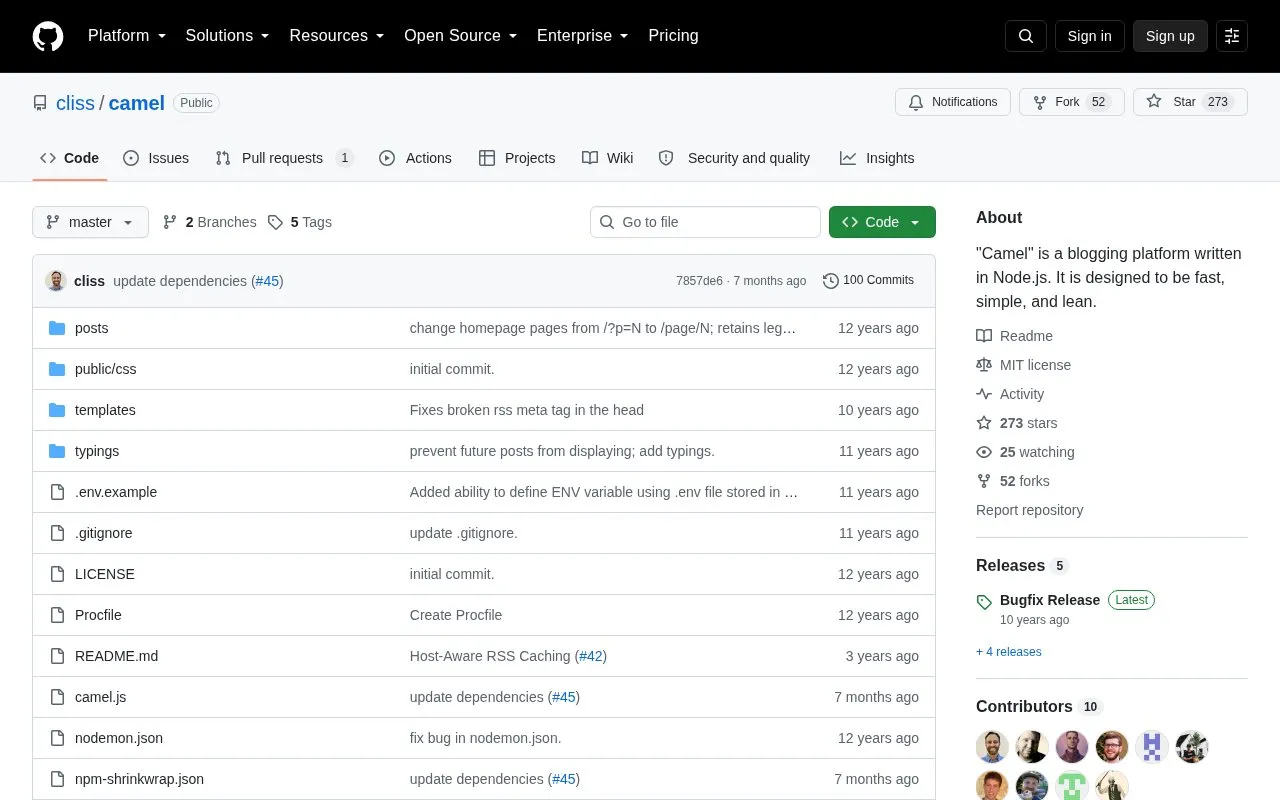This screenshot has width=1280, height=800.
Task: Click the file icon beside LICENSE
Action: [x=57, y=574]
